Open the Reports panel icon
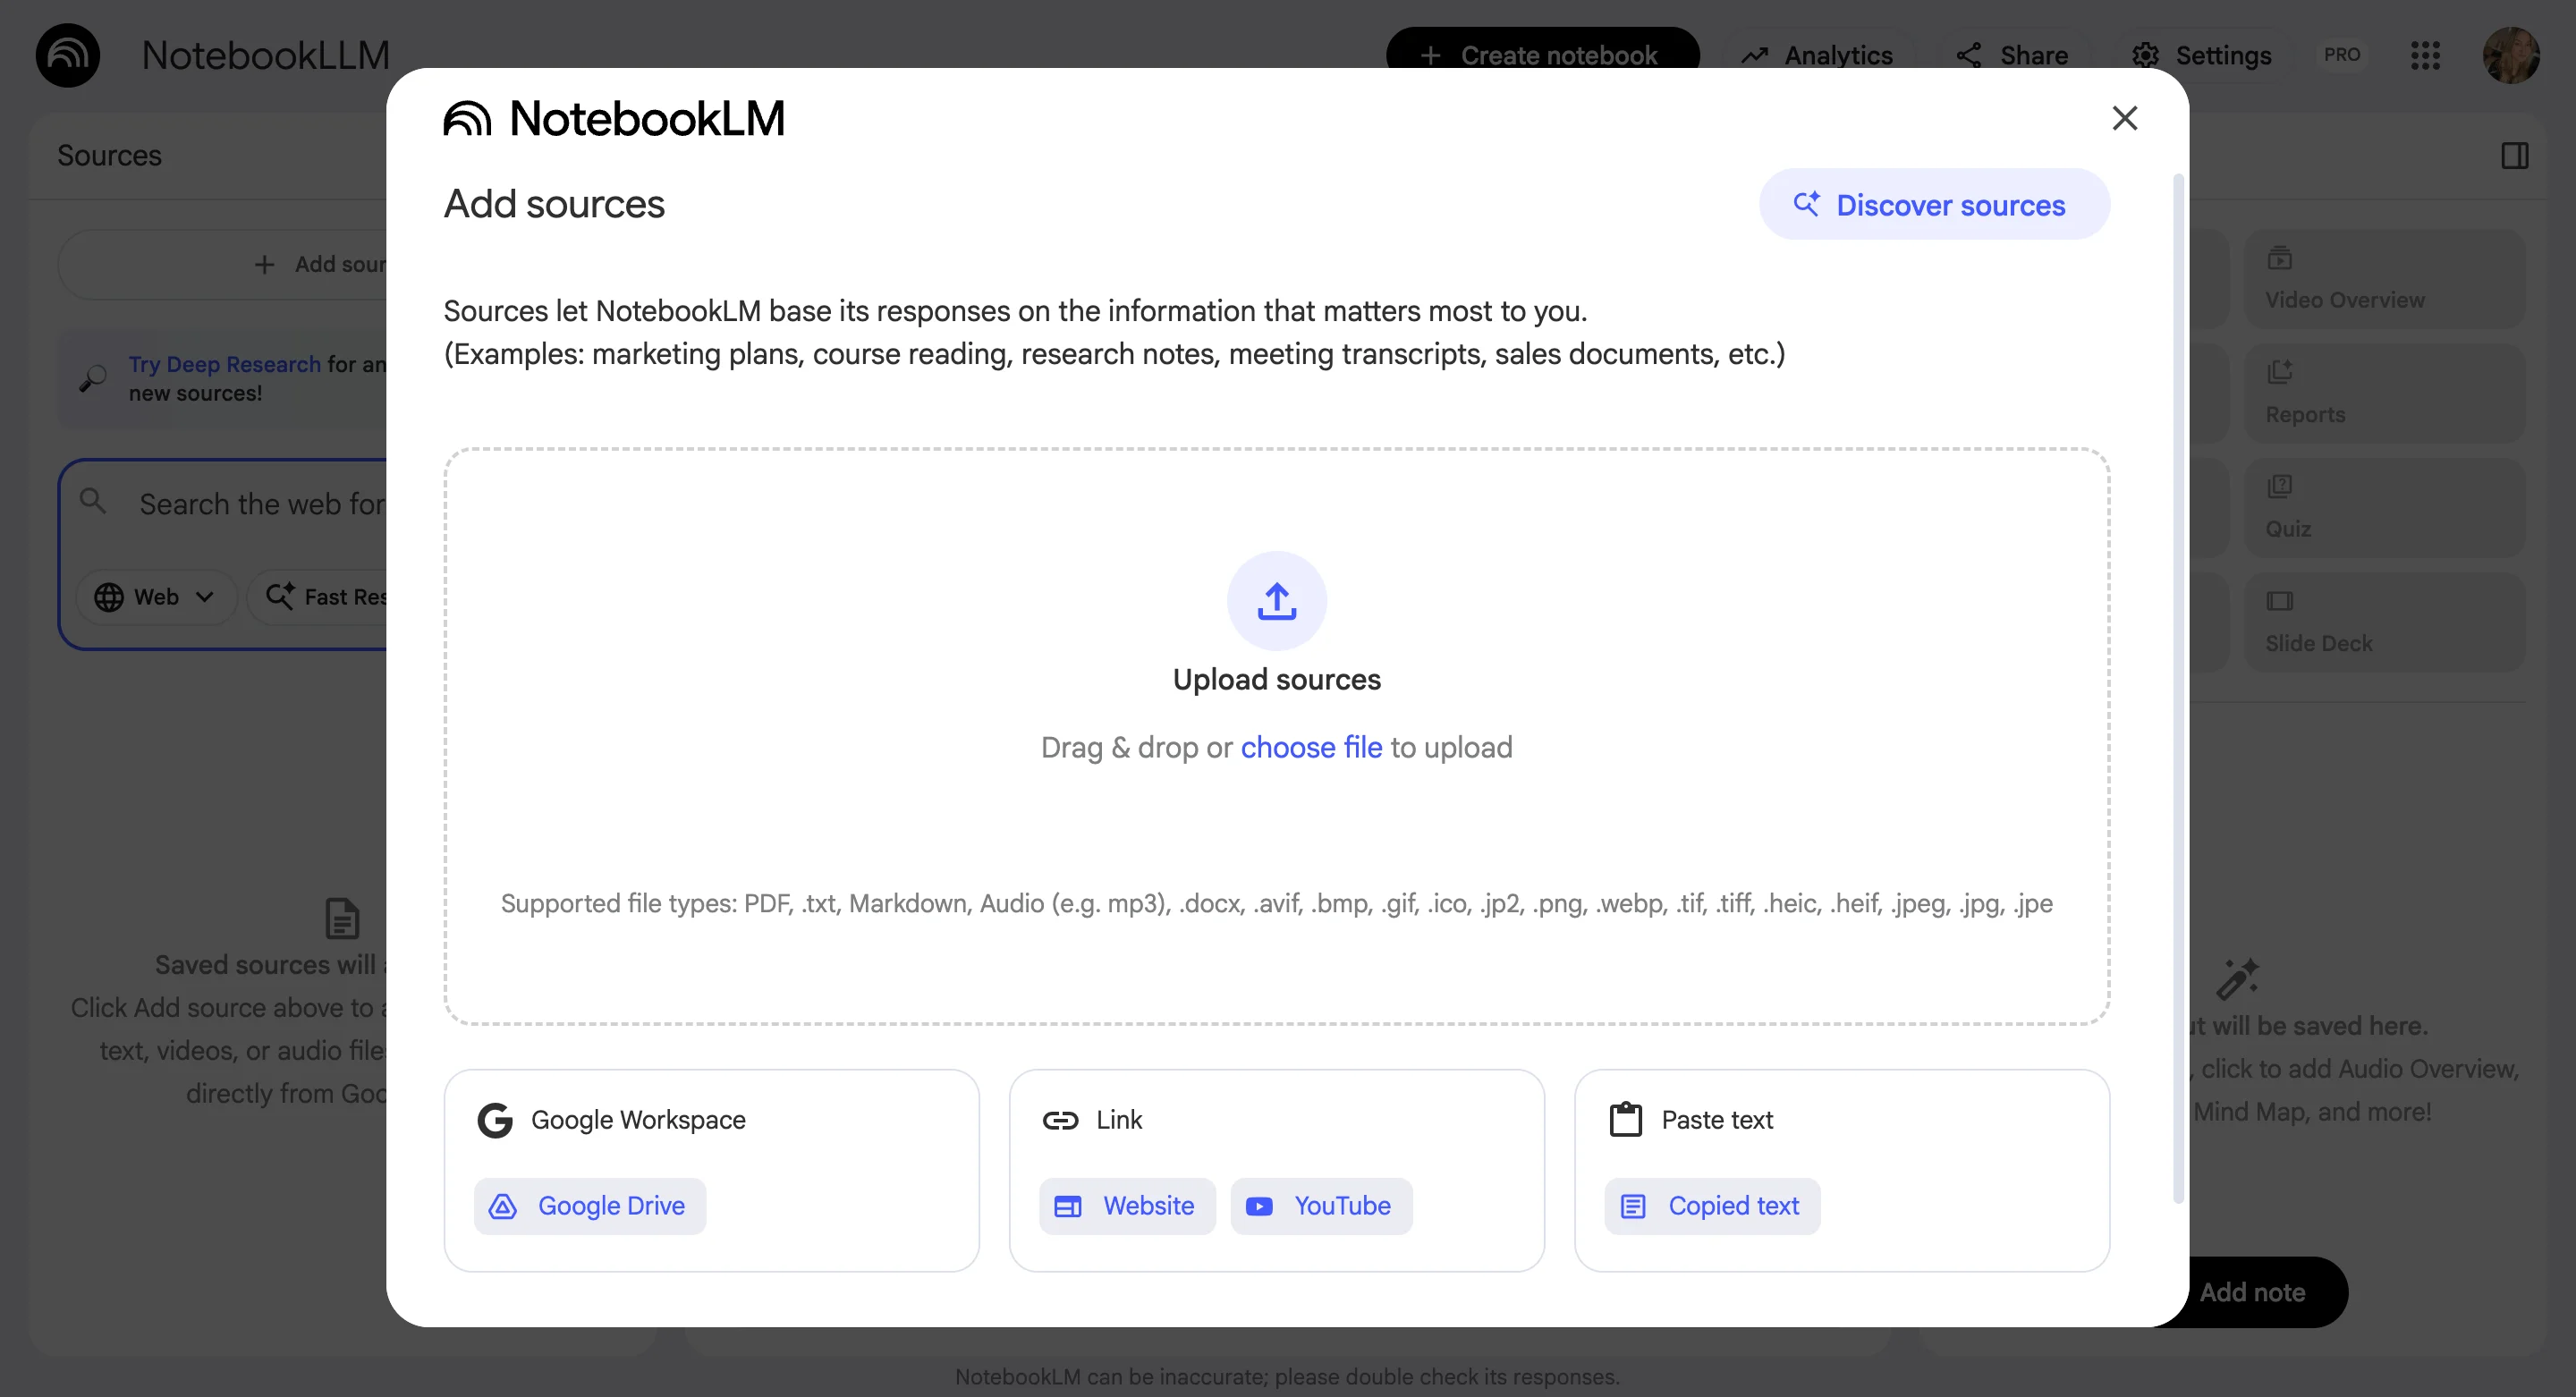The width and height of the screenshot is (2576, 1397). (x=2281, y=371)
